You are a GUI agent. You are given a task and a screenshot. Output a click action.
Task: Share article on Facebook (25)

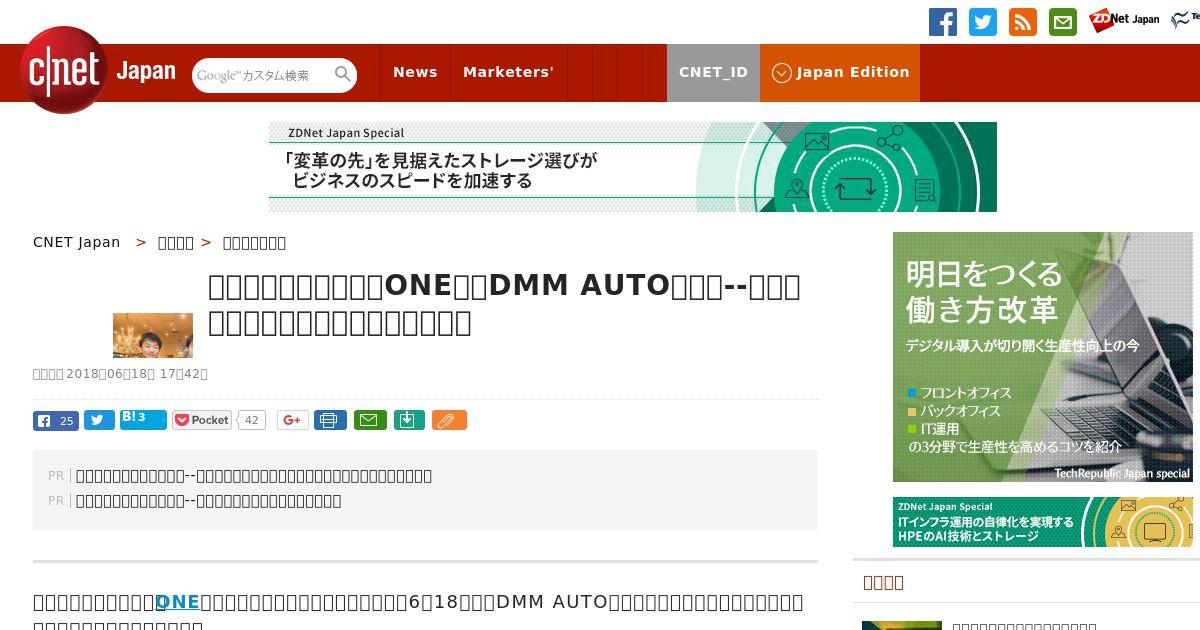56,421
